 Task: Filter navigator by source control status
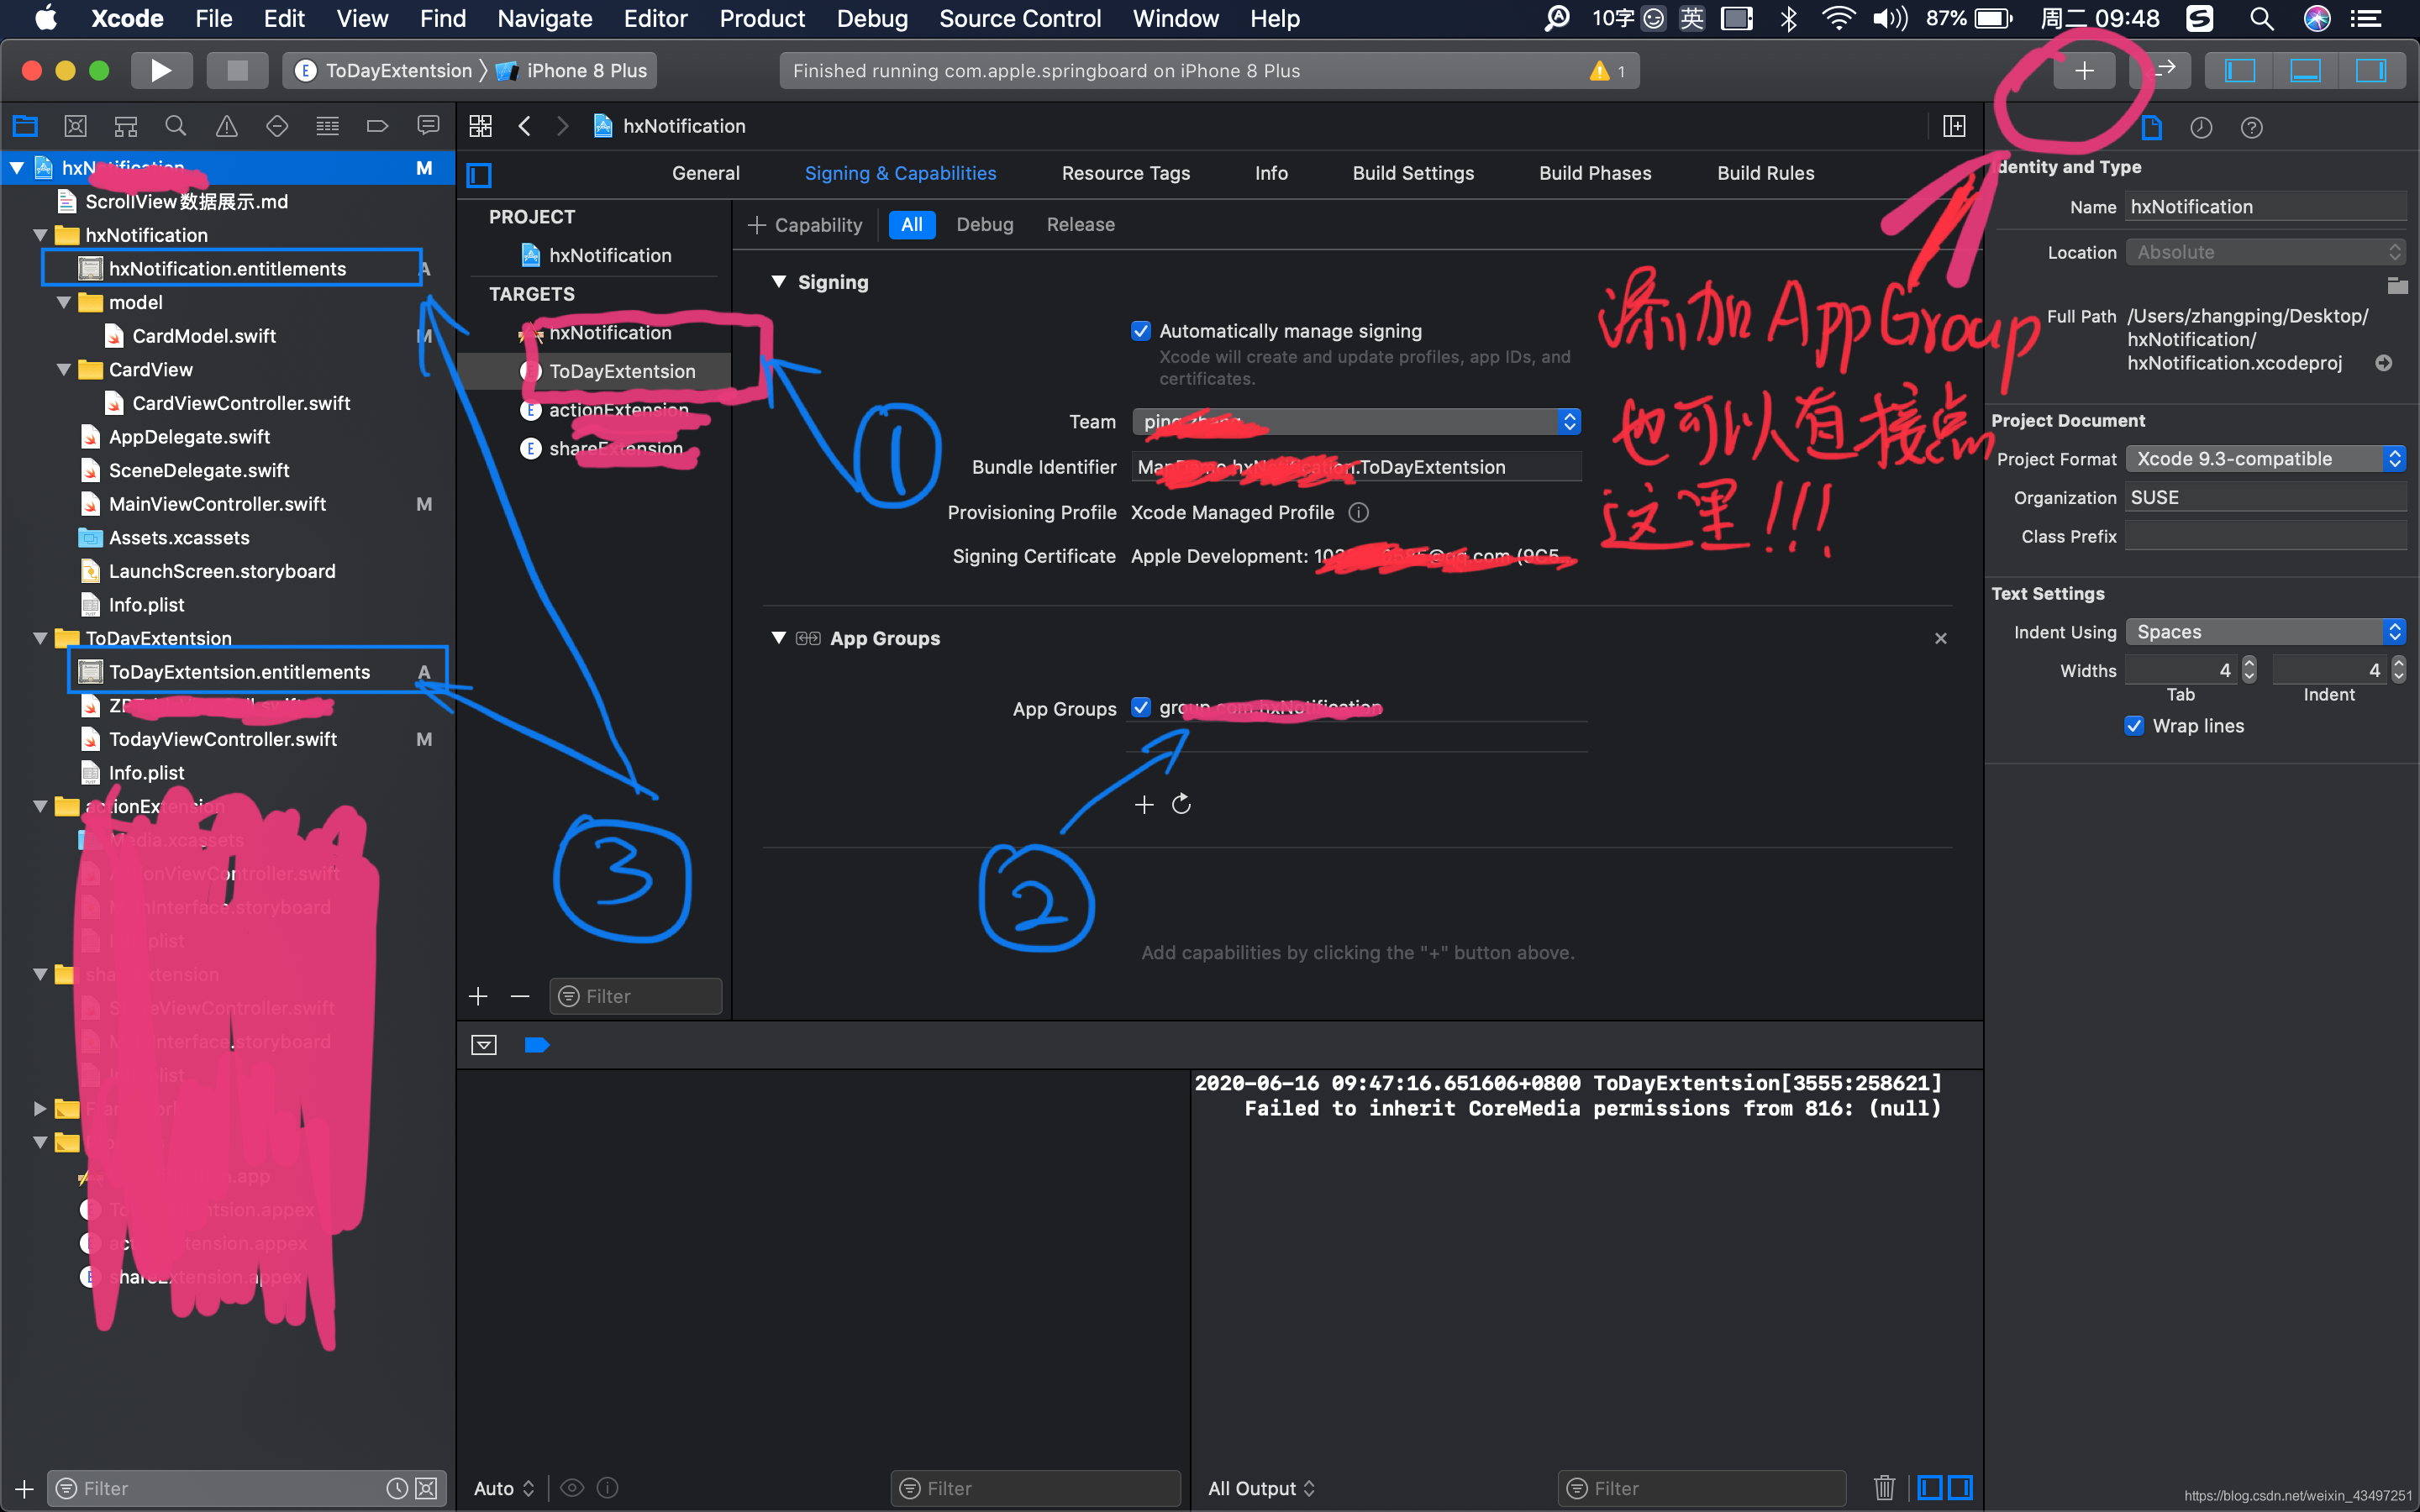click(426, 1488)
